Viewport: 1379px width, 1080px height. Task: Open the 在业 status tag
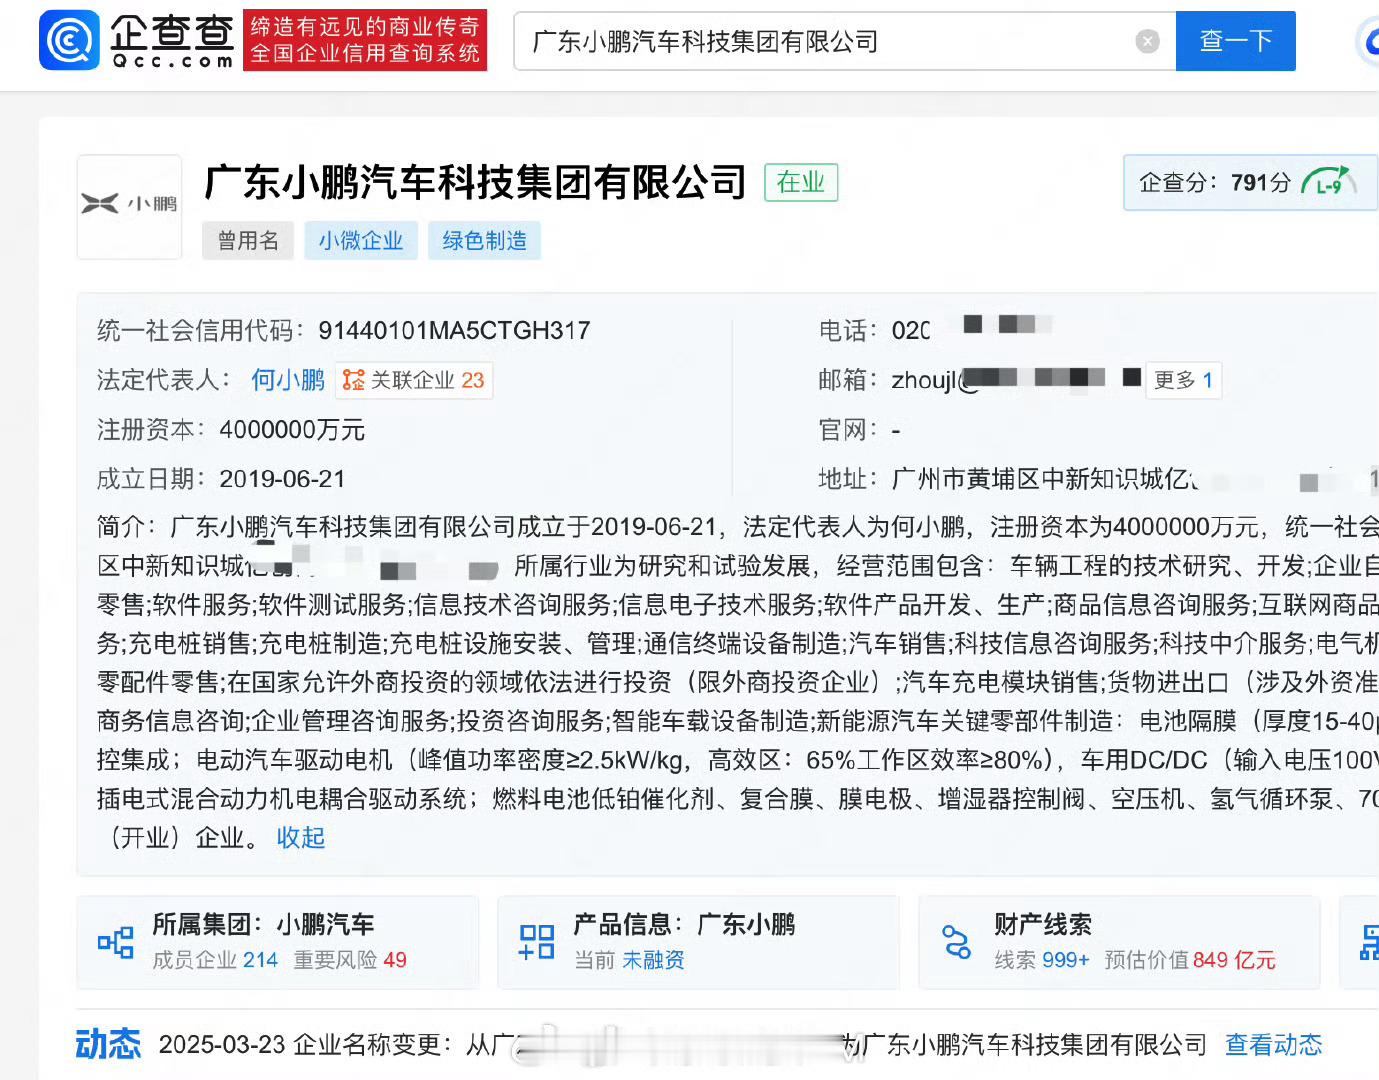click(801, 182)
